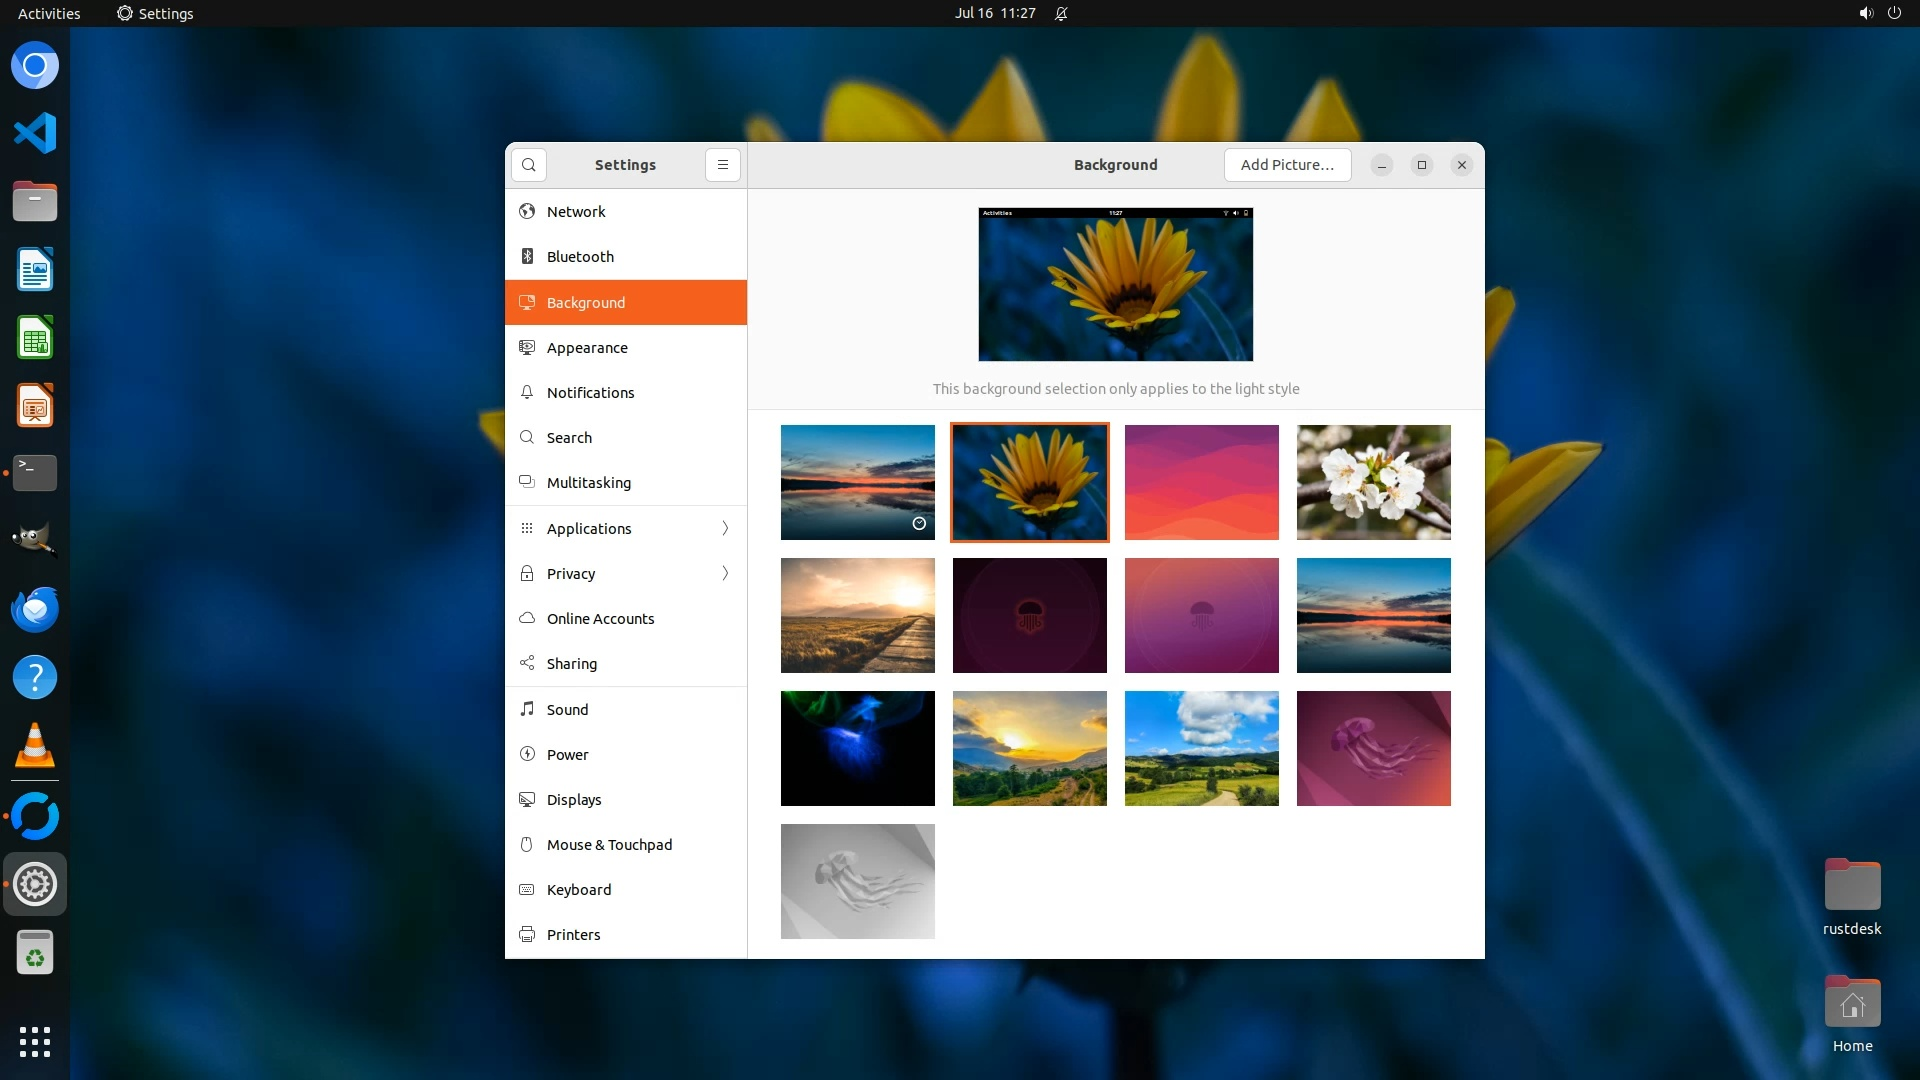The height and width of the screenshot is (1080, 1920).
Task: Click the Activities button in top bar
Action: (49, 13)
